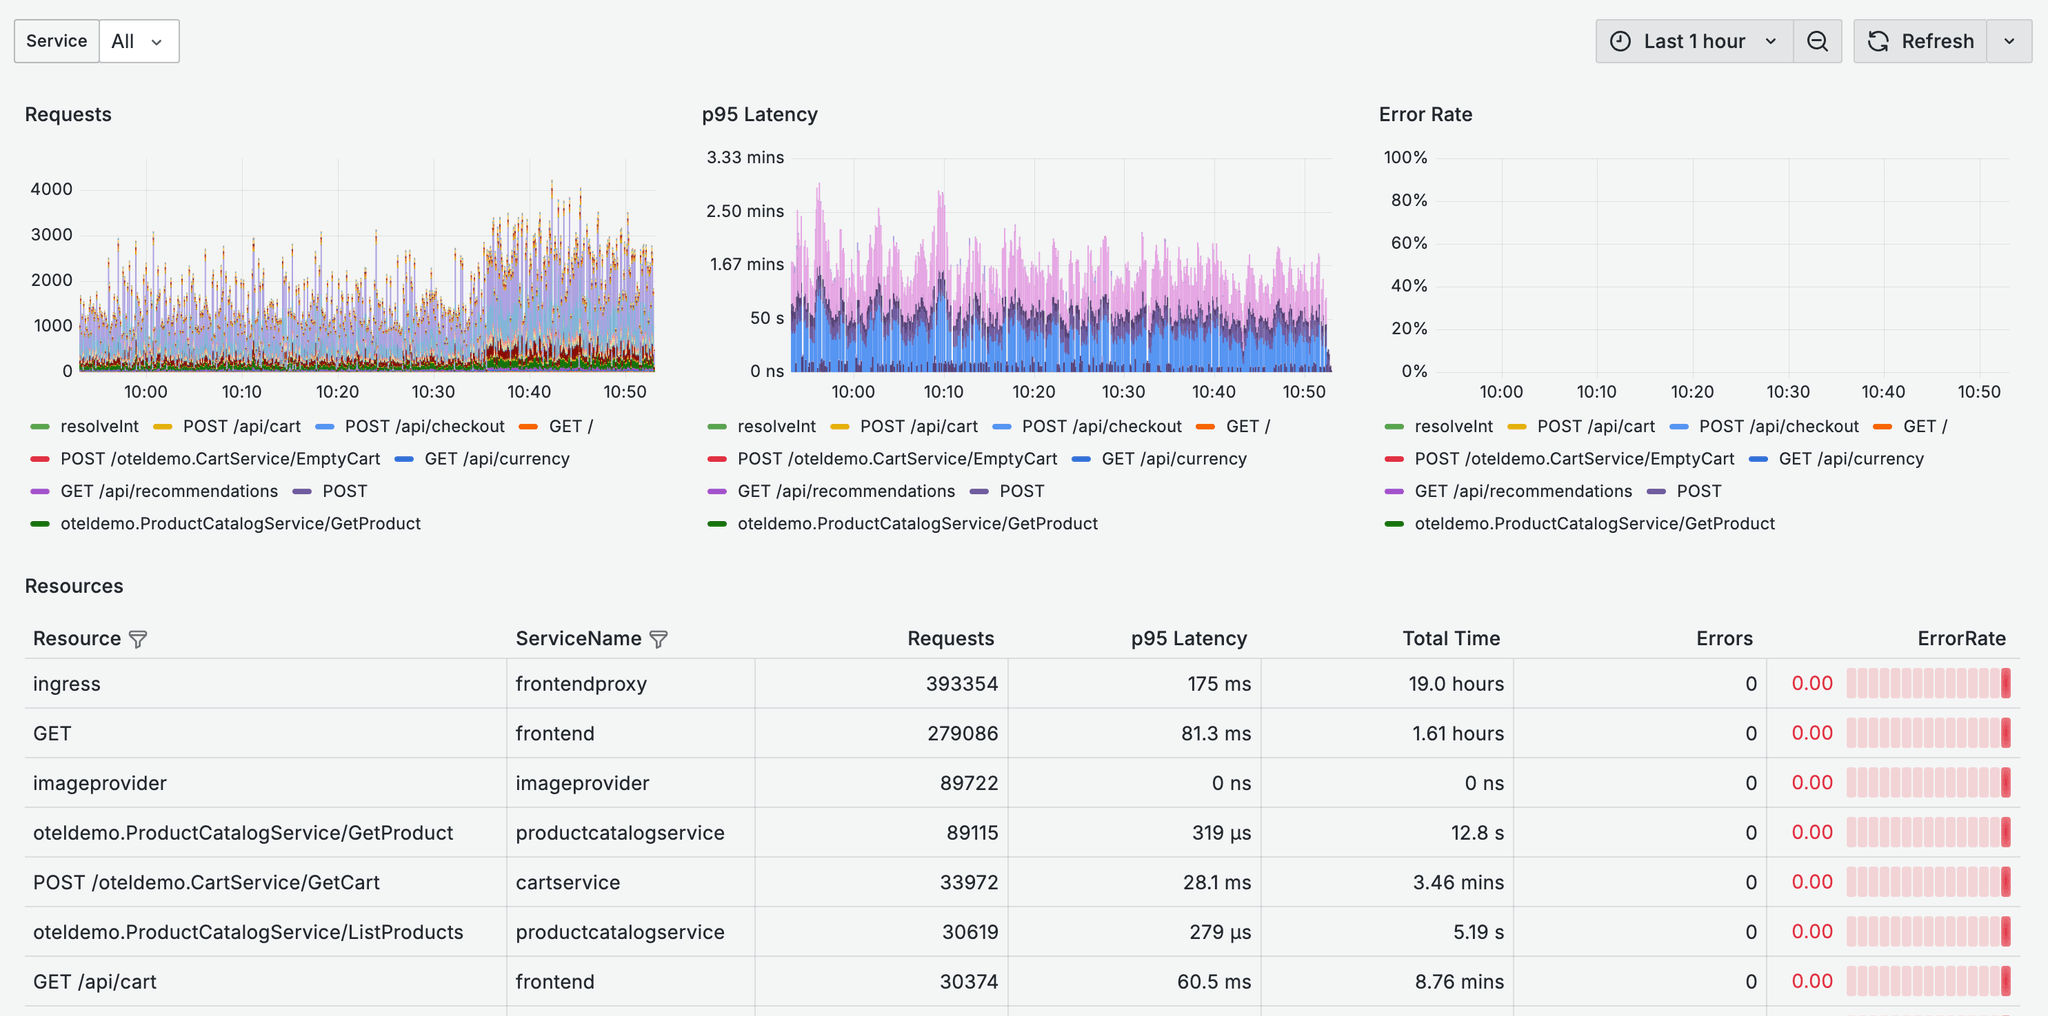Open the Last 1 hour time picker
This screenshot has width=2048, height=1016.
pos(1694,41)
